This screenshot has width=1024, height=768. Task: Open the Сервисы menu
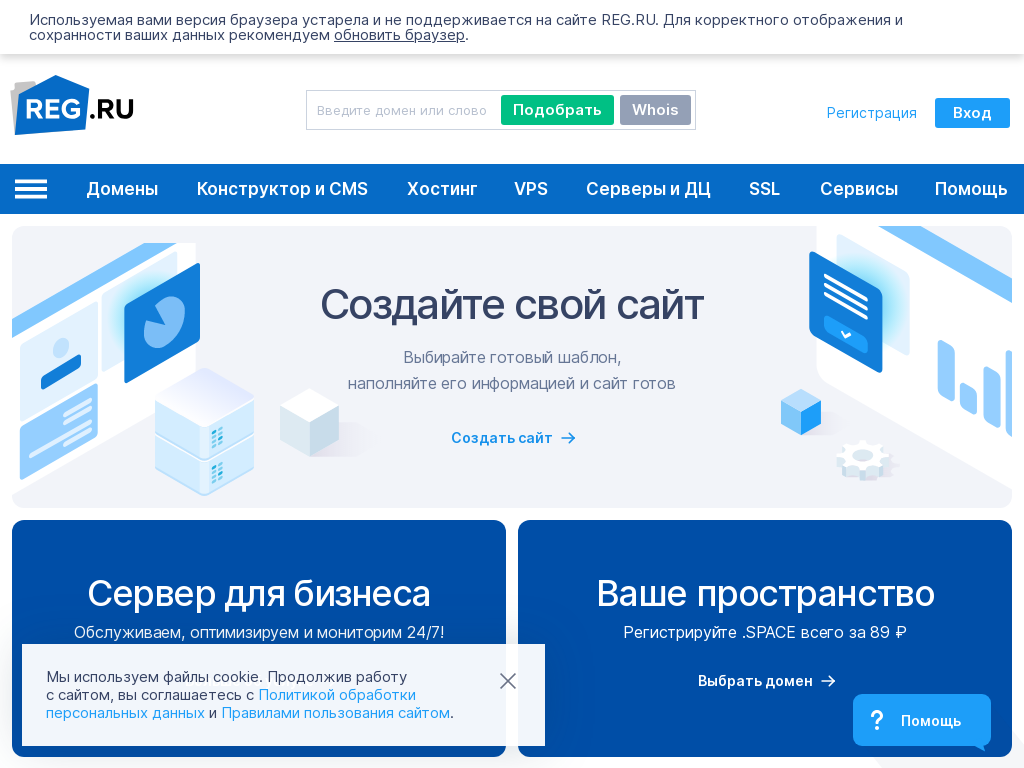(x=859, y=189)
